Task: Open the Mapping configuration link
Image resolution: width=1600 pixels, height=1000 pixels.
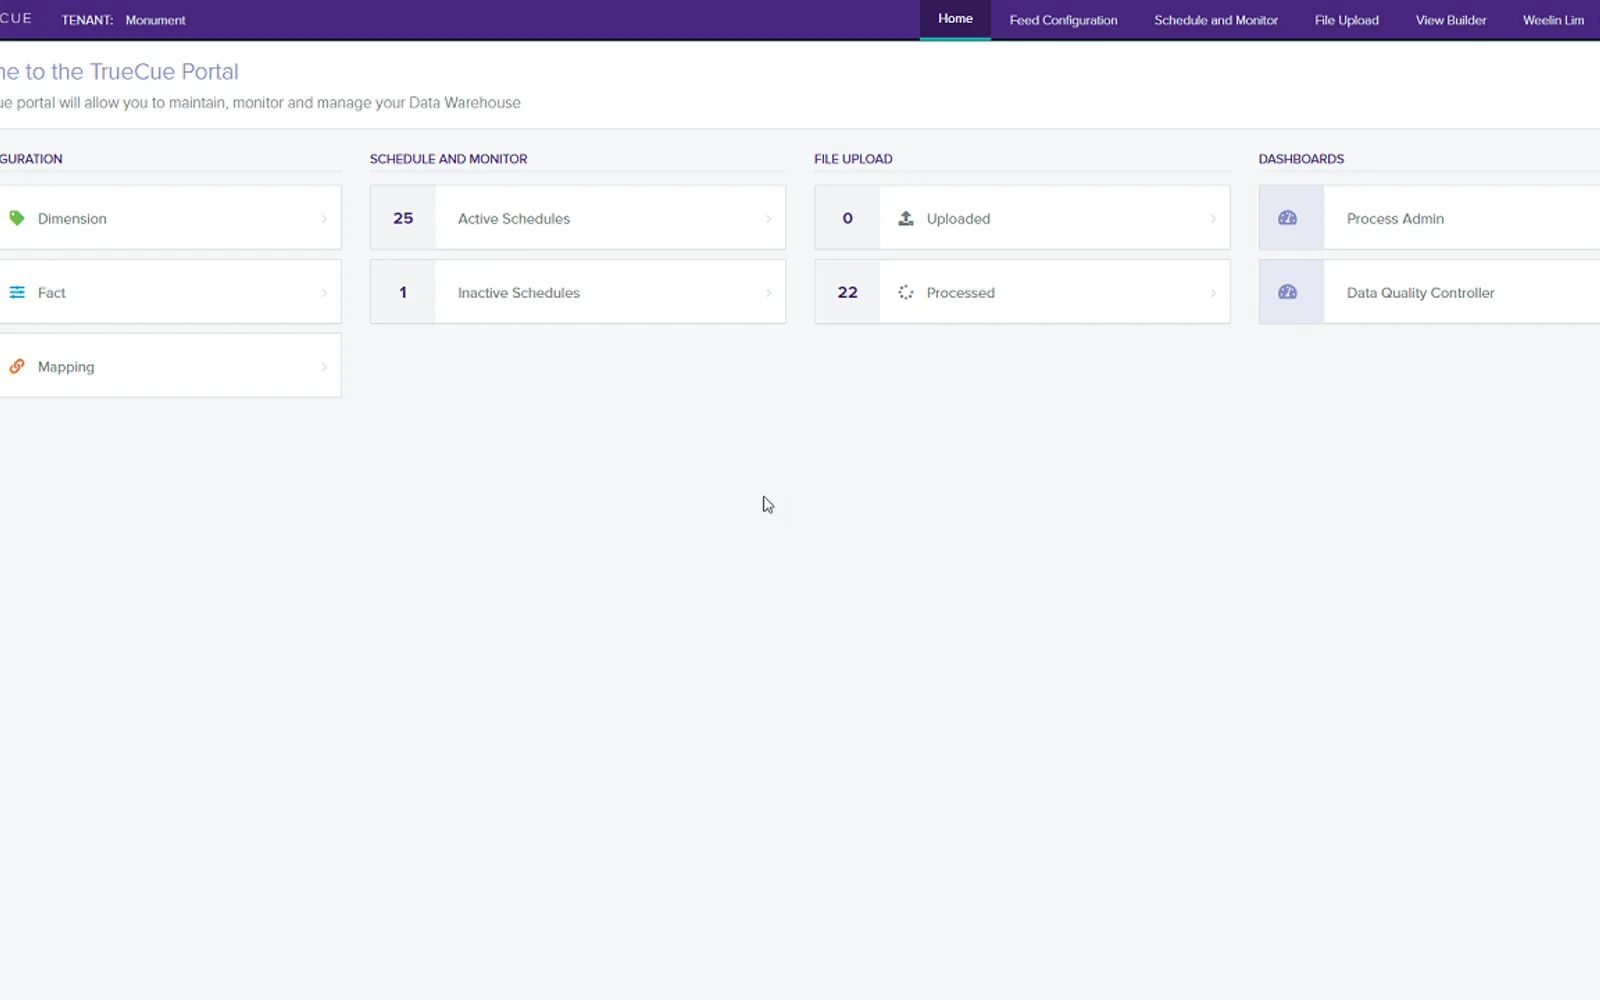Action: [66, 367]
